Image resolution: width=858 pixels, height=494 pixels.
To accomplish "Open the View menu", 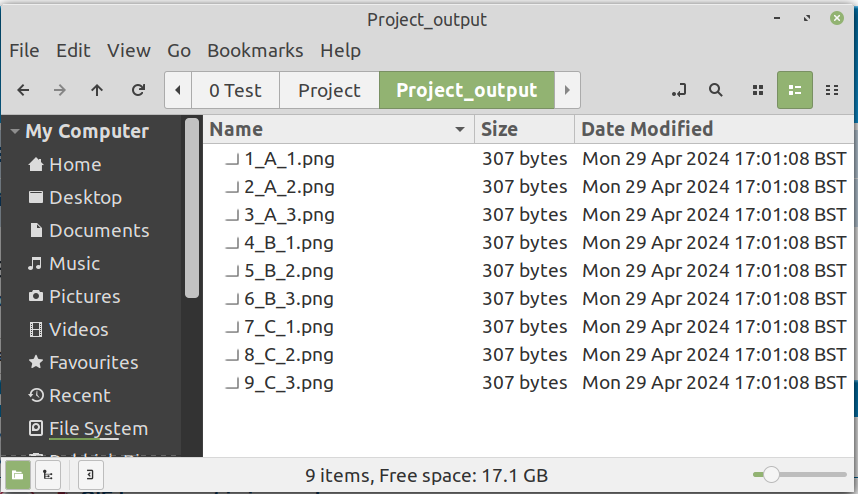I will tap(129, 50).
